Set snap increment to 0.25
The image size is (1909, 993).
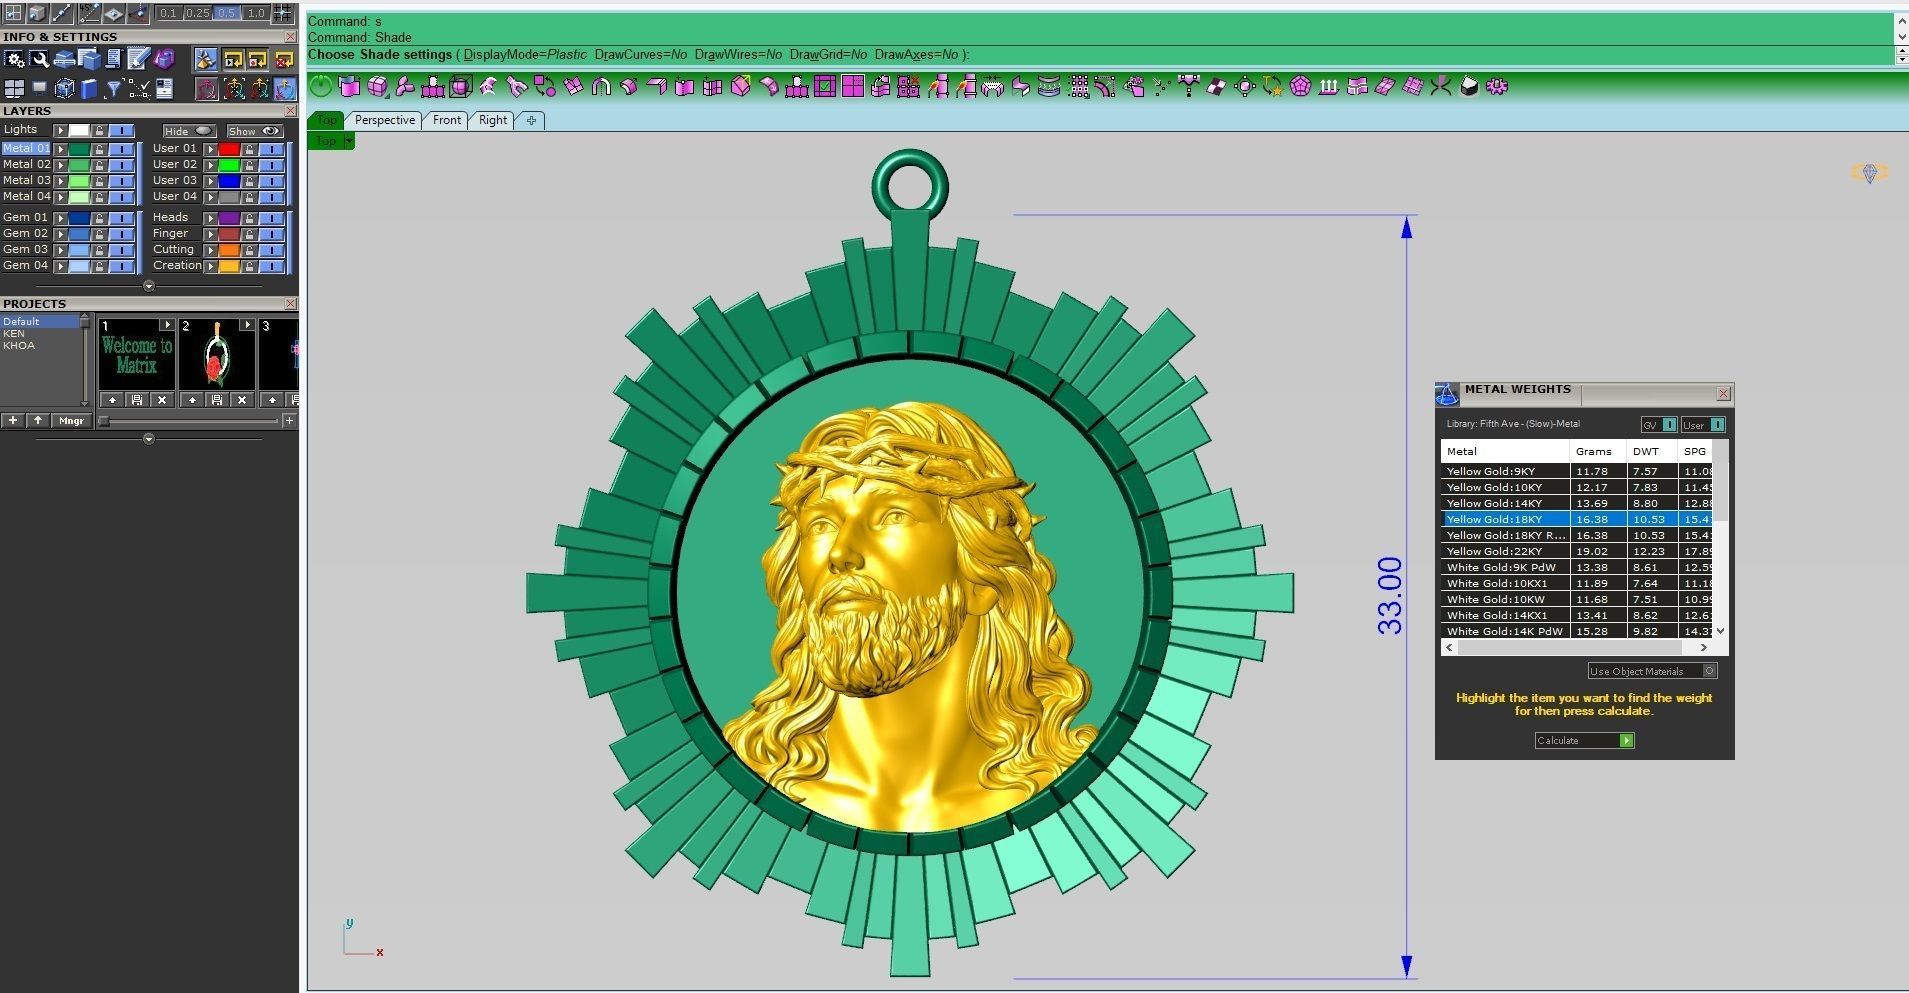198,13
